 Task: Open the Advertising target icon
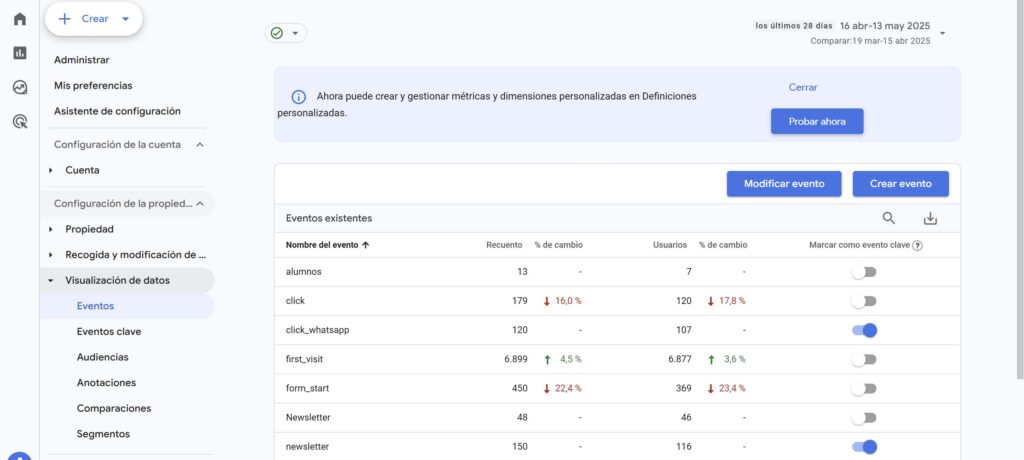click(x=19, y=122)
